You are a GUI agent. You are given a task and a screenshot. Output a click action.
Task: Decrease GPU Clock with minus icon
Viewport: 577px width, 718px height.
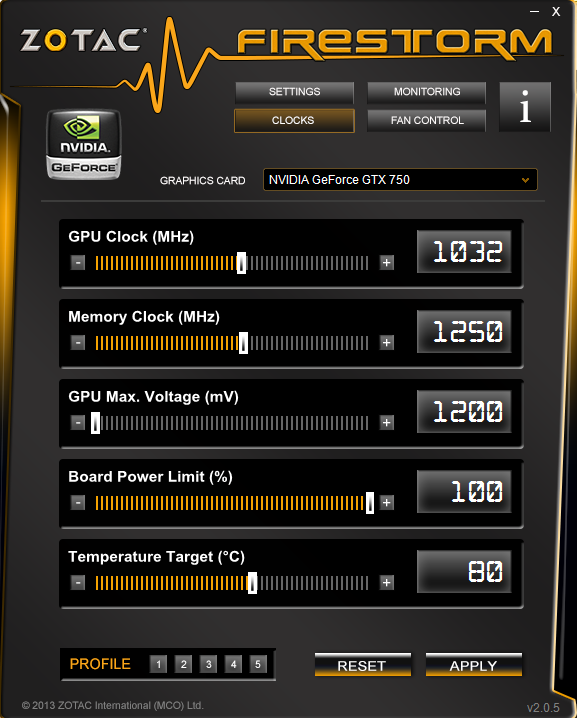[78, 262]
